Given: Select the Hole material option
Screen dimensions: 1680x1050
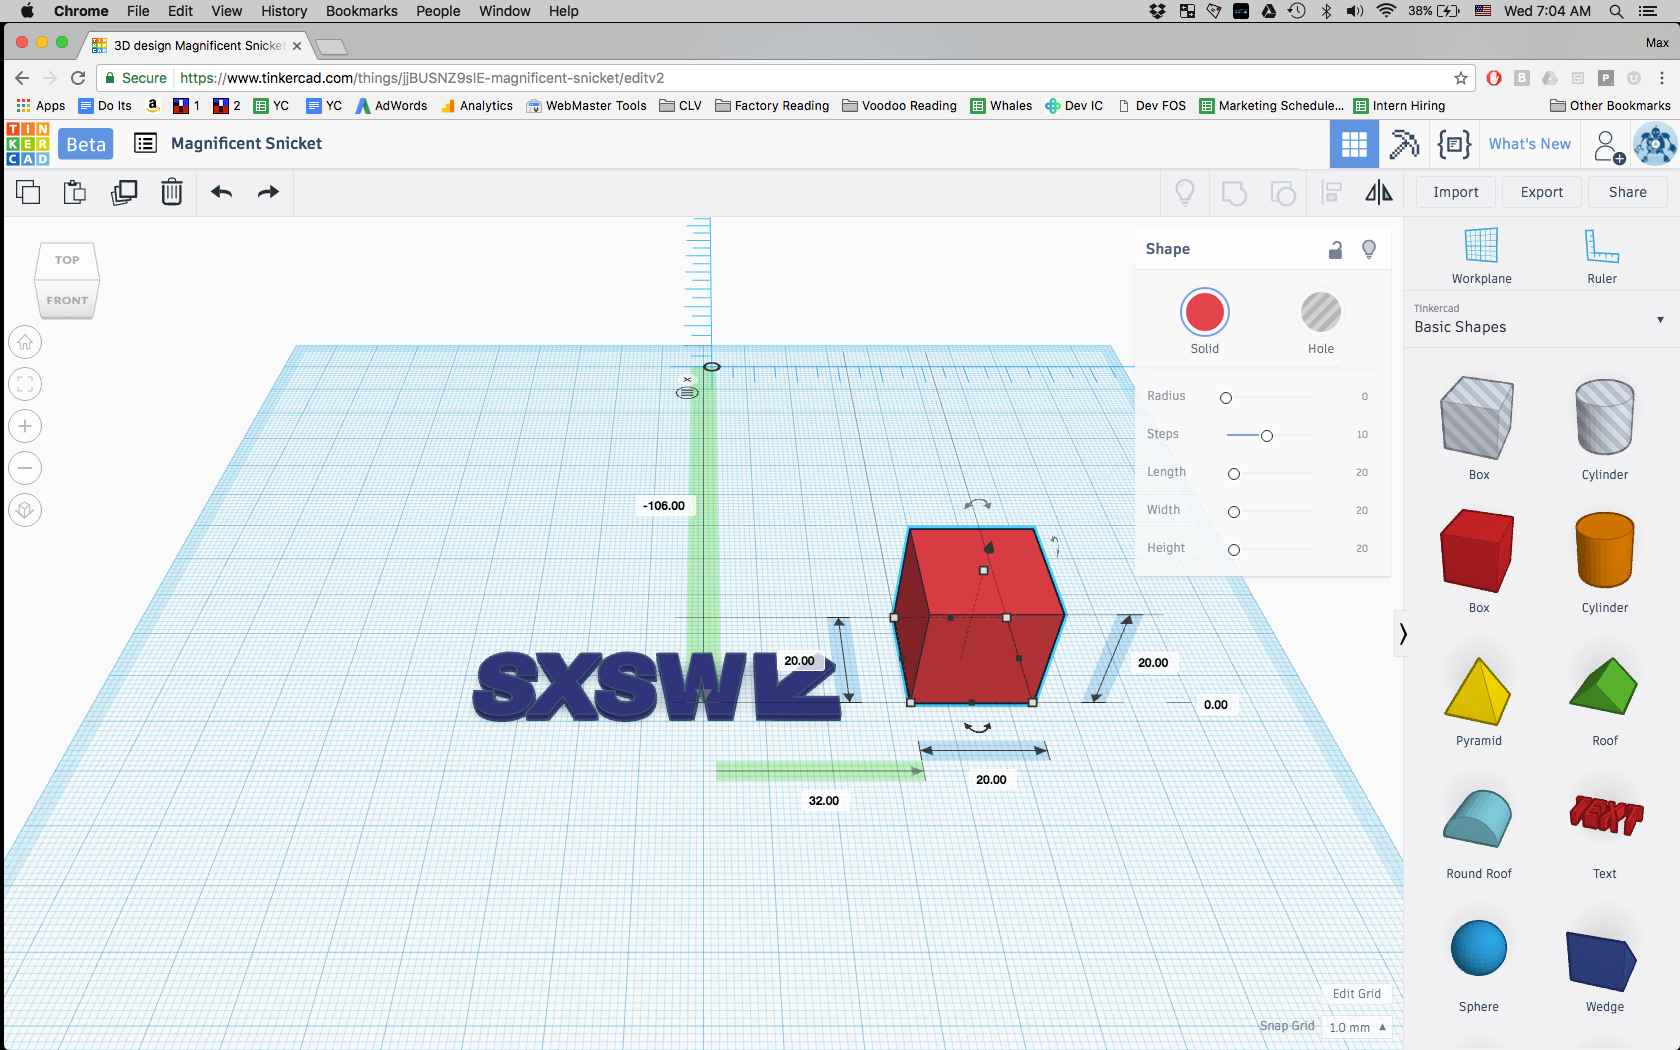Looking at the screenshot, I should 1320,311.
